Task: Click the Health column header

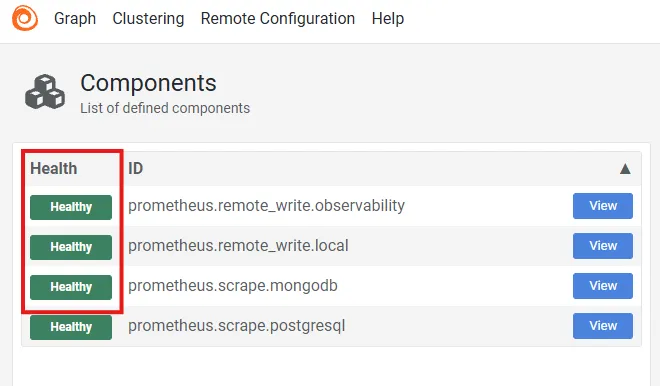Action: coord(54,169)
